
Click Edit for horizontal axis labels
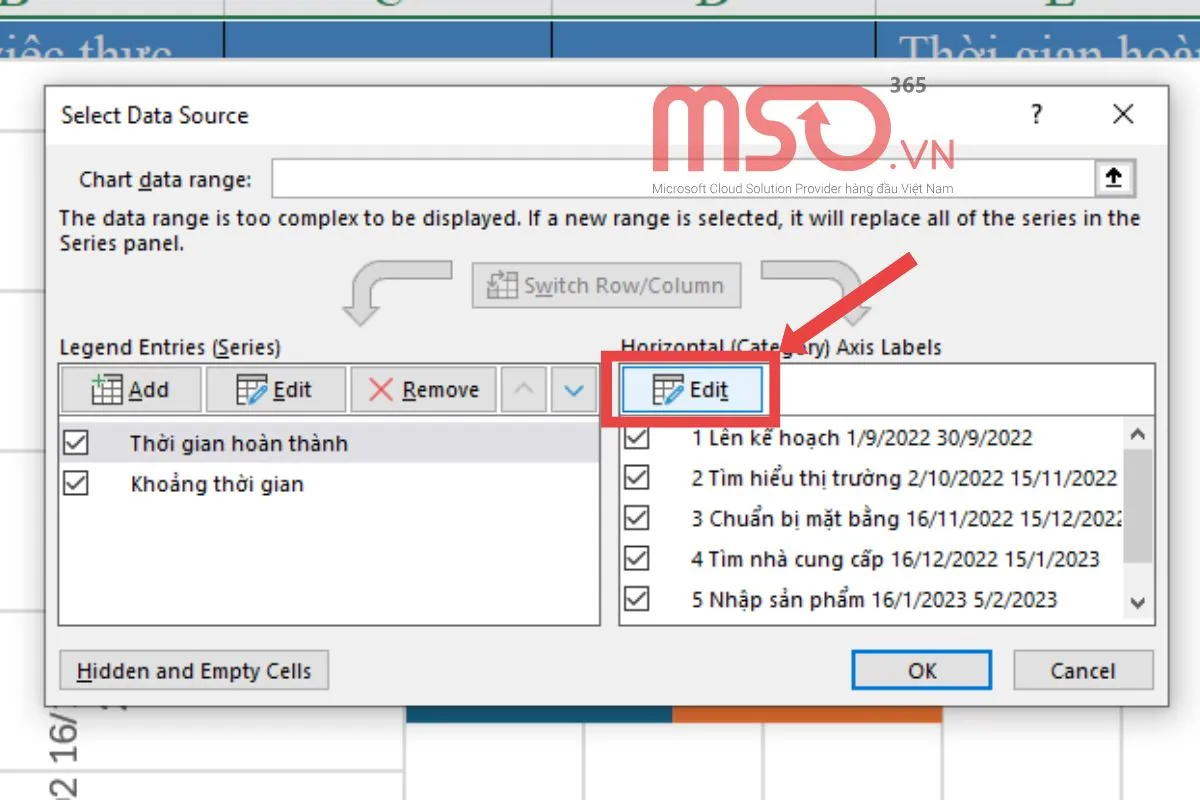click(691, 390)
